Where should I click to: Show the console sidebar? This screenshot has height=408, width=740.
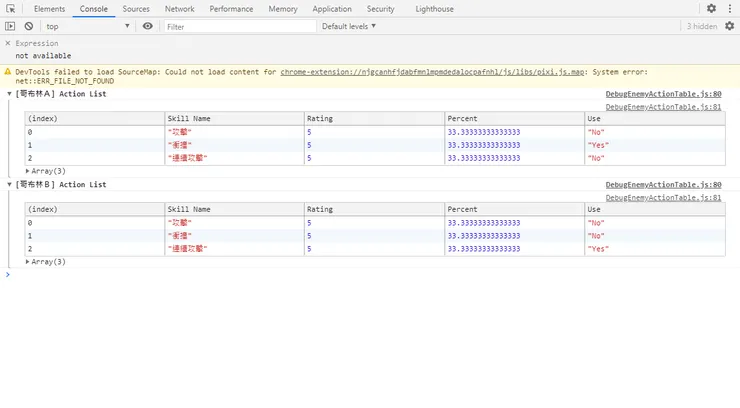10,26
